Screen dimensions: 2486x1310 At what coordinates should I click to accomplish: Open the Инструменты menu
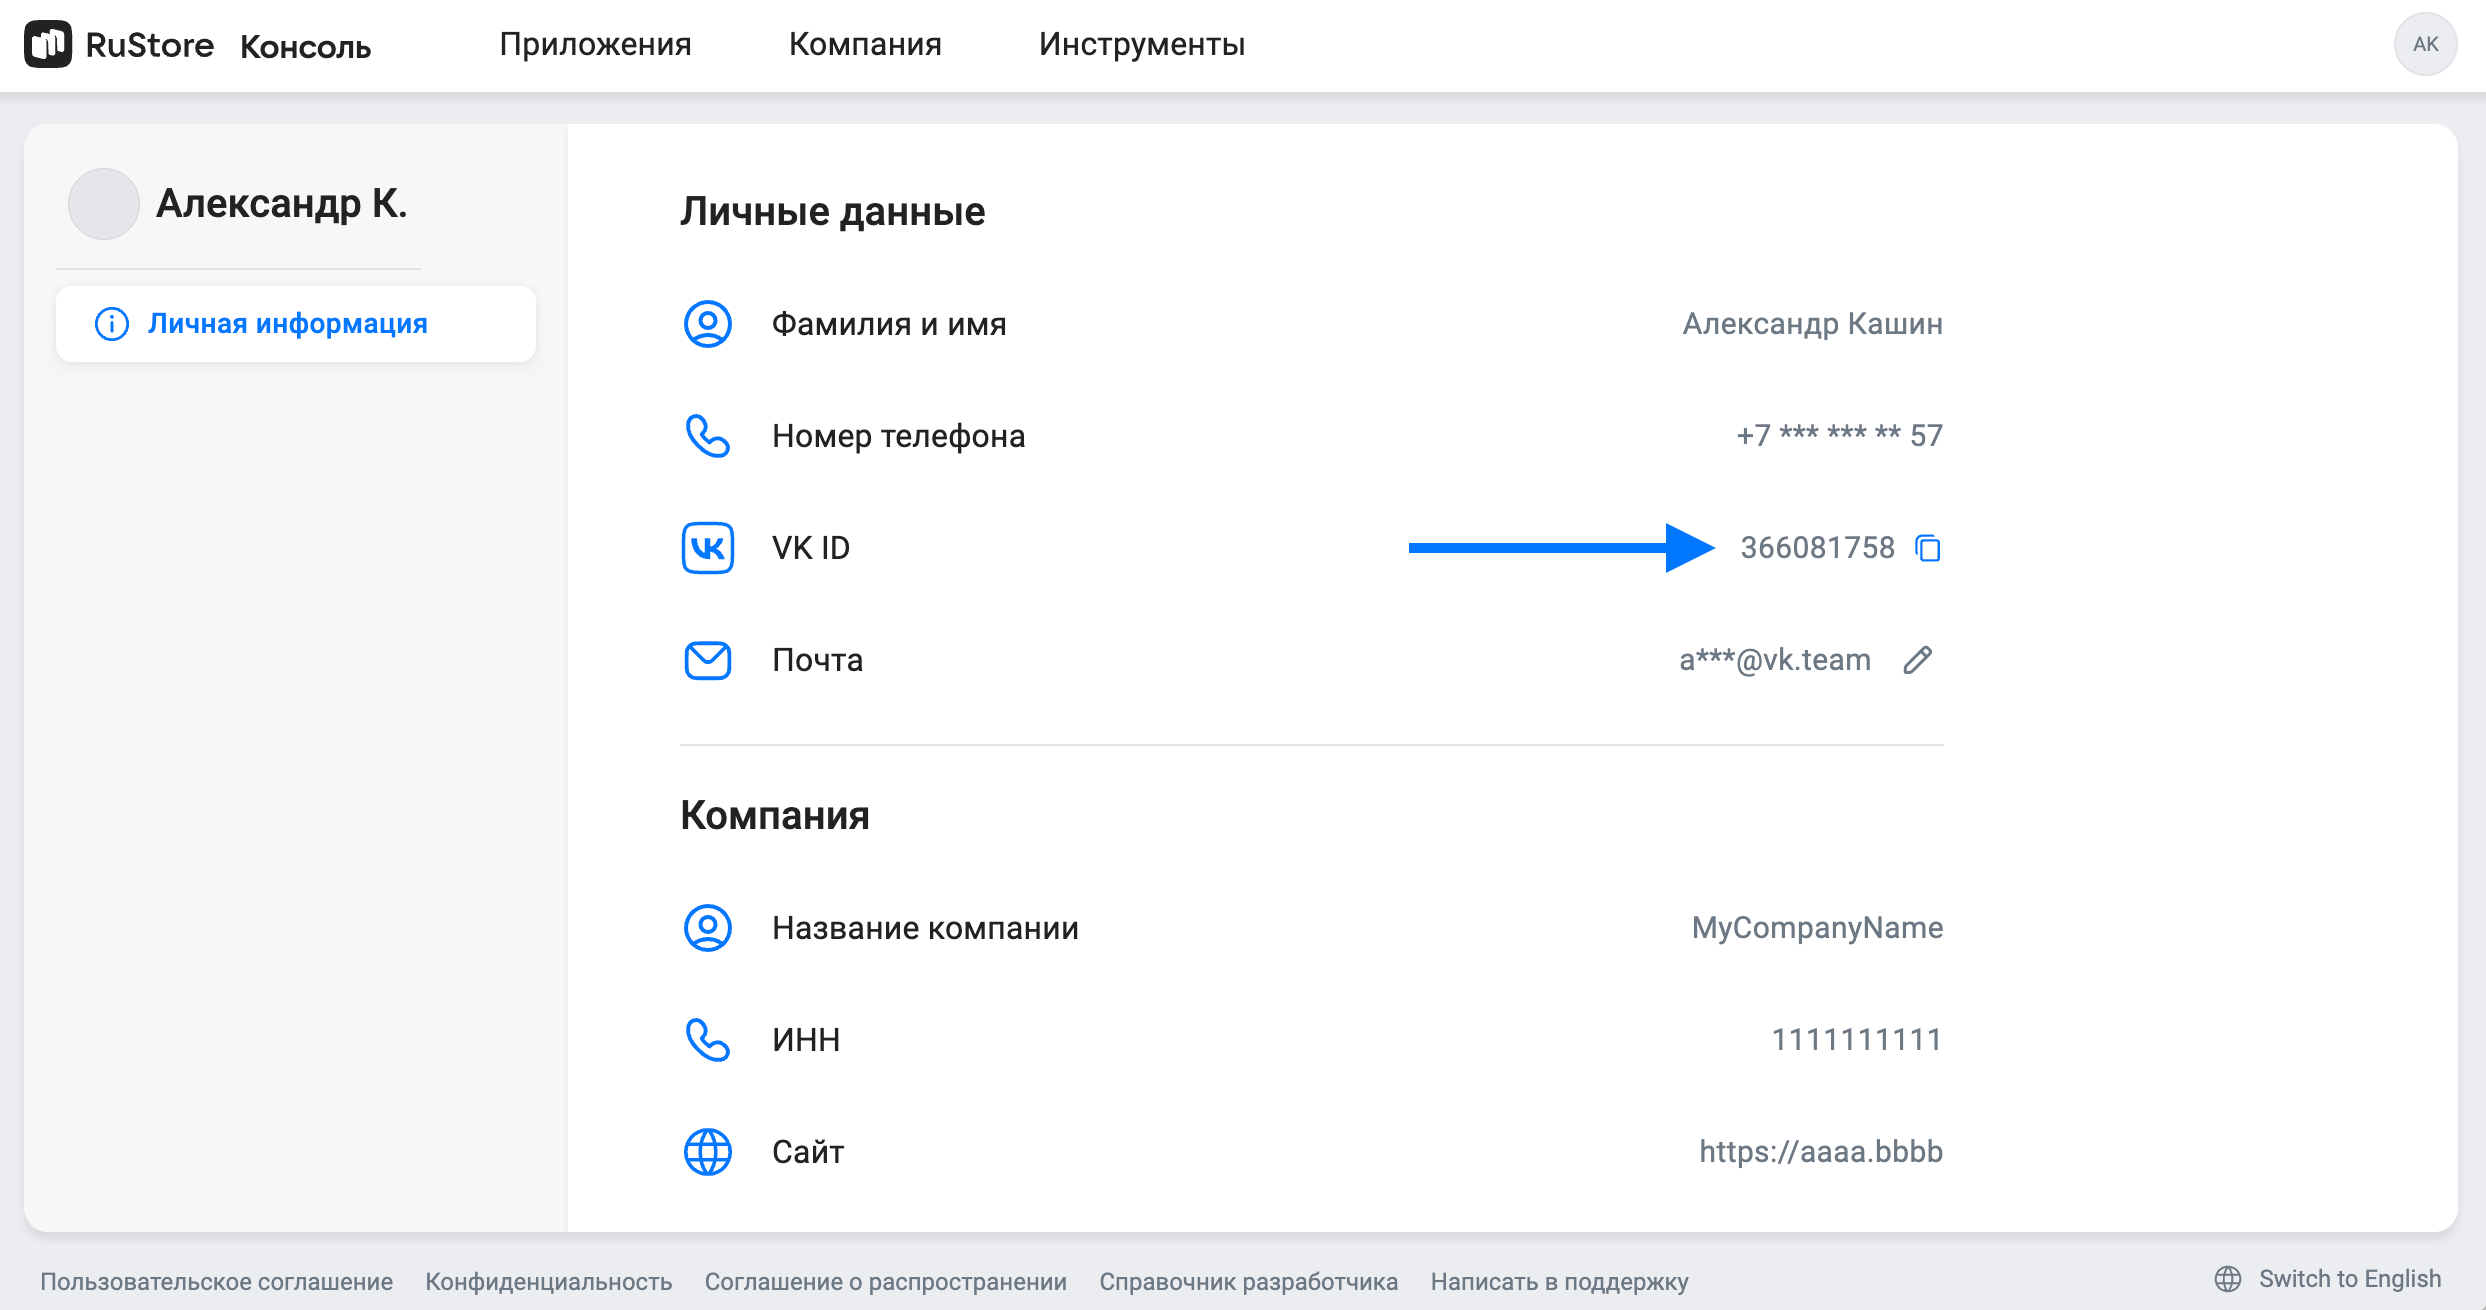point(1141,44)
